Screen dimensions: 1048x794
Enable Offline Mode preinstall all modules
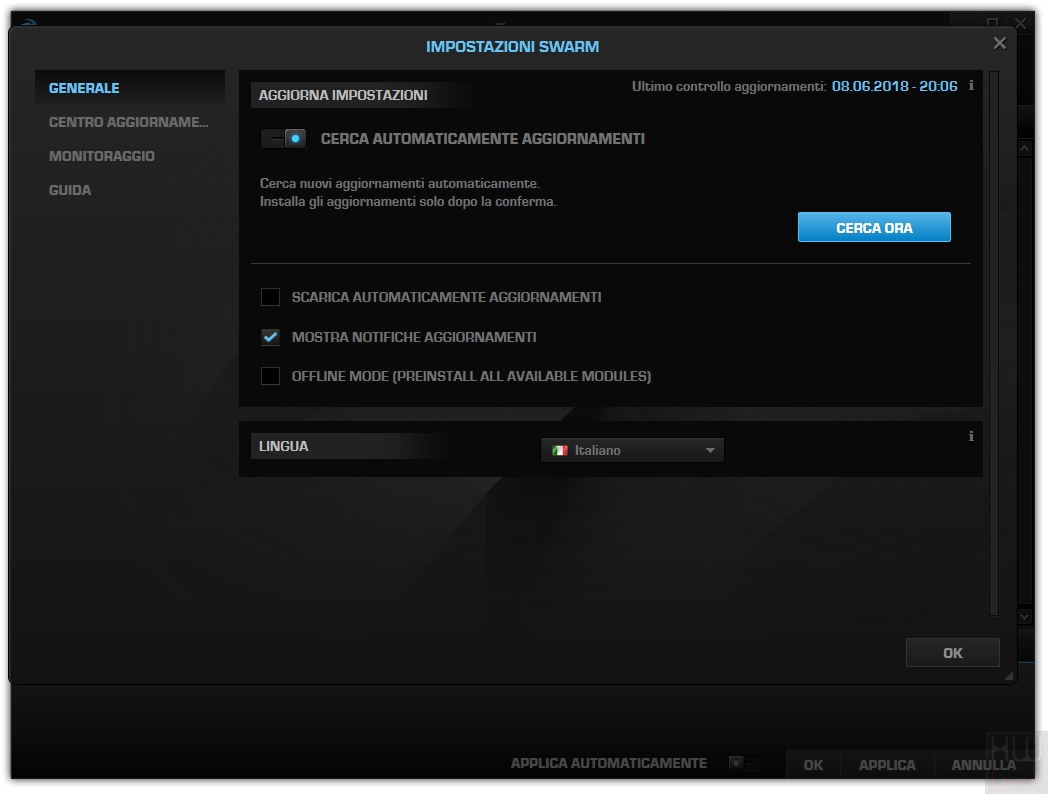(270, 376)
